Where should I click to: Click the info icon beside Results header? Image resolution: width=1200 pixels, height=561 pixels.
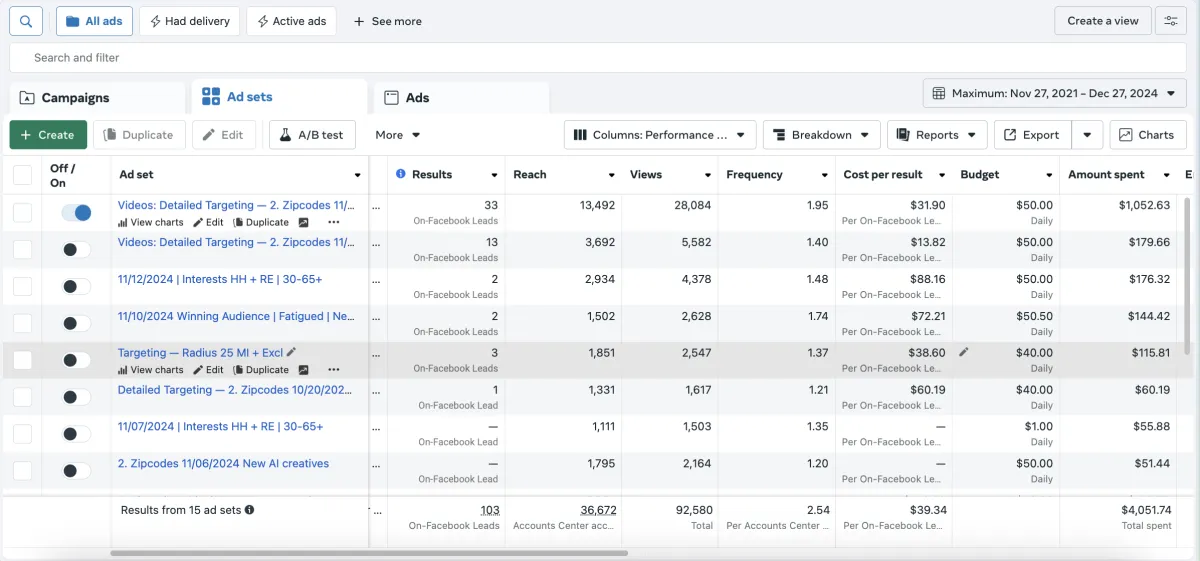coord(401,174)
